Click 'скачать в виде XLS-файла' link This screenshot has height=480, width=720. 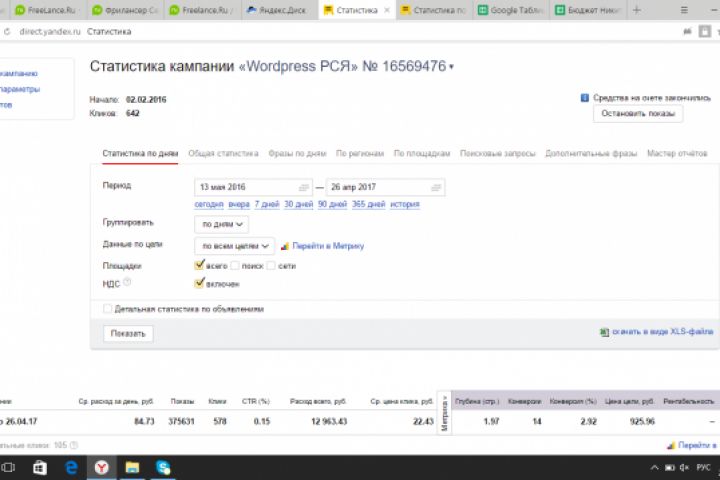(663, 332)
